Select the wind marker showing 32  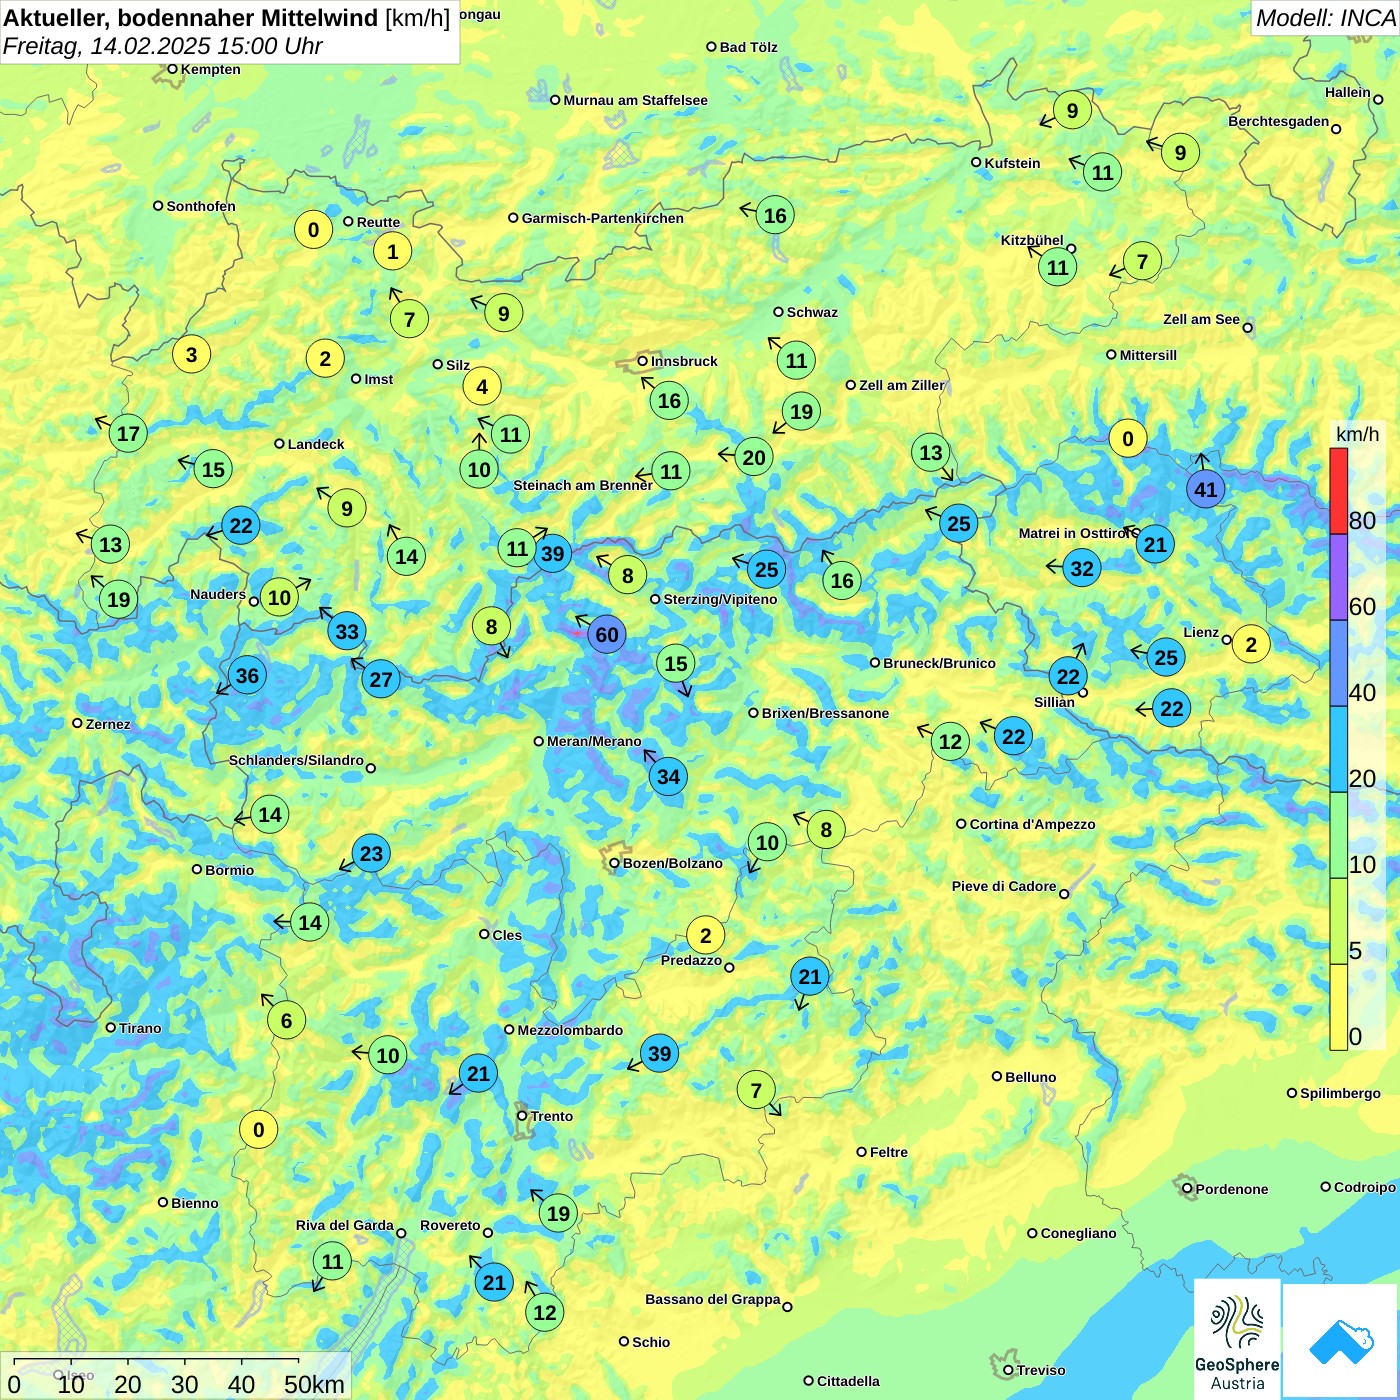click(x=1082, y=569)
